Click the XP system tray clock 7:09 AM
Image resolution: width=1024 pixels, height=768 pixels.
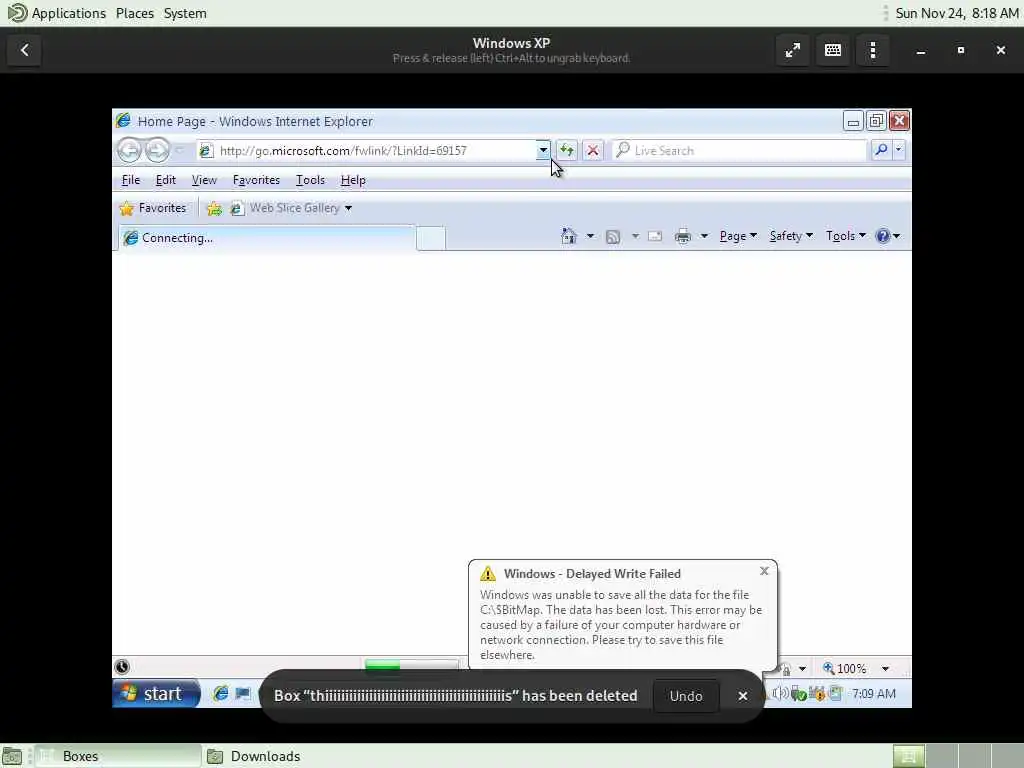point(874,694)
